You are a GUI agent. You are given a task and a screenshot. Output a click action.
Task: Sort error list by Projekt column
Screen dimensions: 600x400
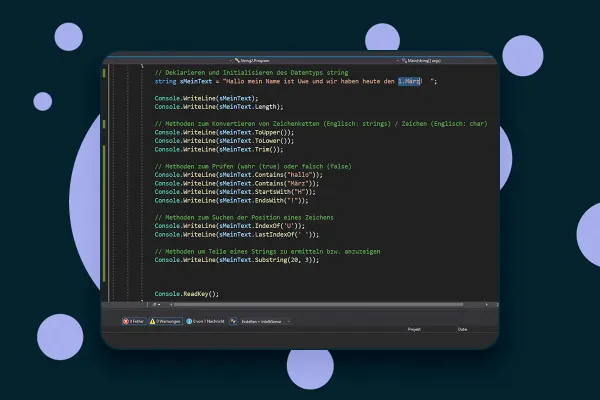click(x=414, y=329)
